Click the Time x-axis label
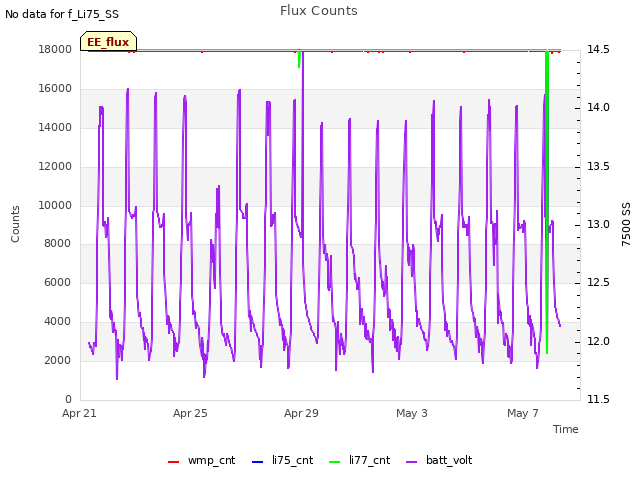This screenshot has width=640, height=480. click(566, 429)
